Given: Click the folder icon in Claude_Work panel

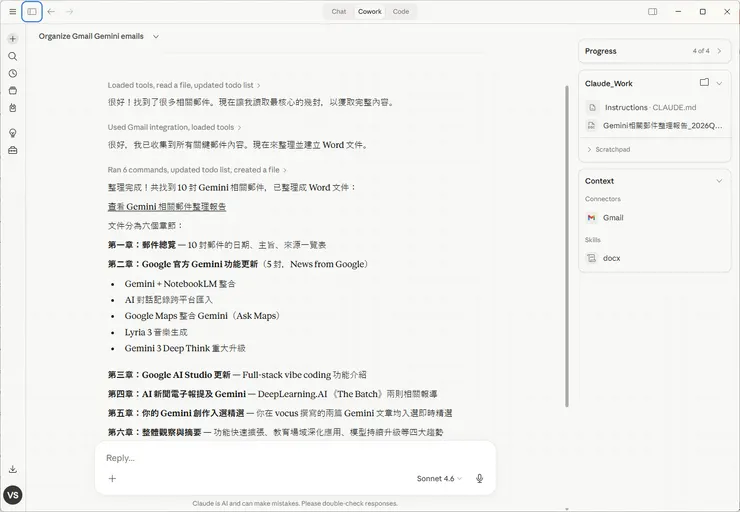Looking at the screenshot, I should tap(704, 83).
